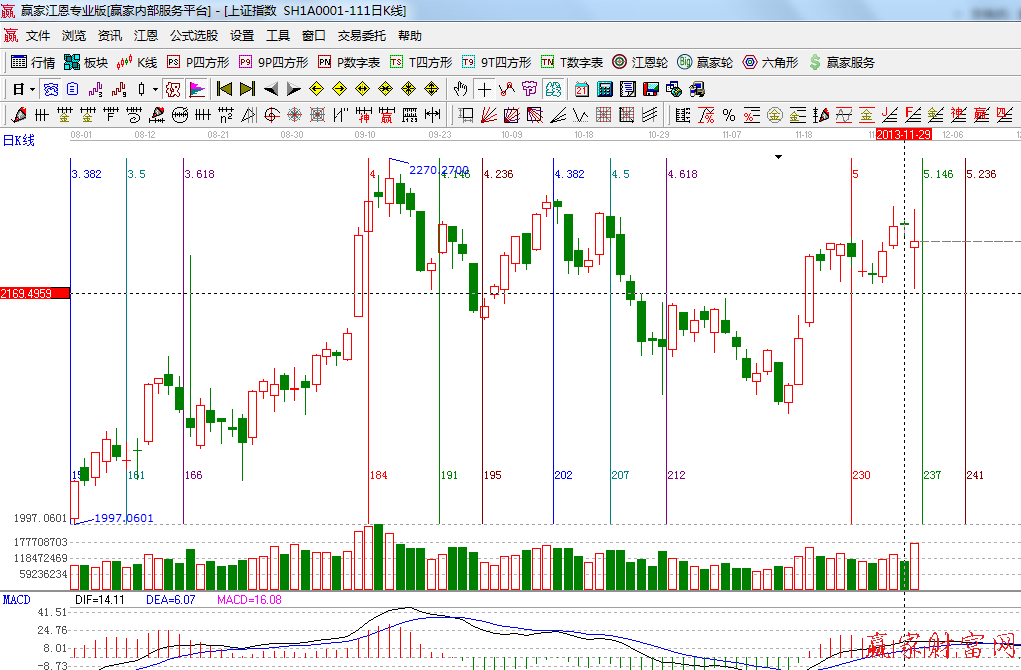Click the T数字表 toolbar button

click(572, 62)
